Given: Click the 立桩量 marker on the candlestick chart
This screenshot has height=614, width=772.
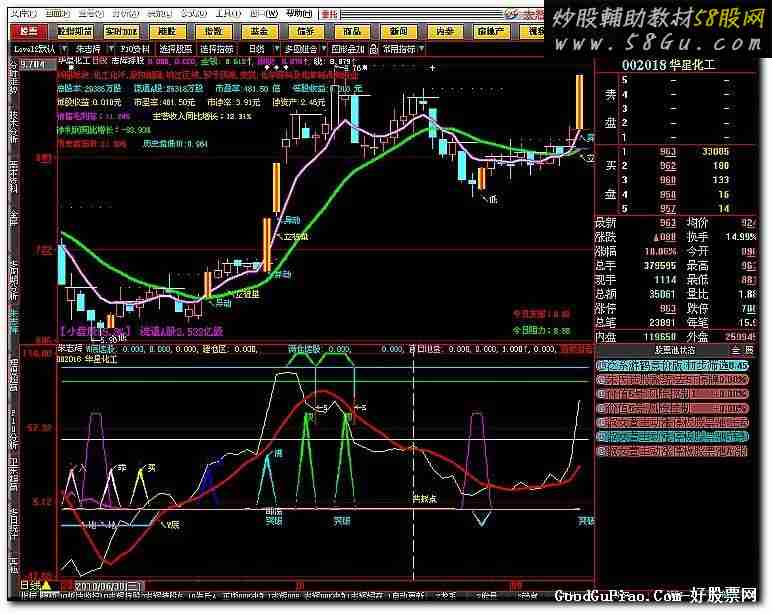Looking at the screenshot, I should [x=295, y=237].
